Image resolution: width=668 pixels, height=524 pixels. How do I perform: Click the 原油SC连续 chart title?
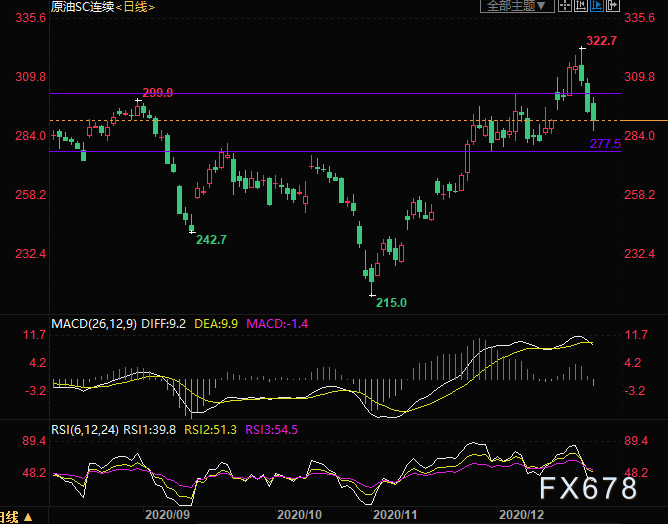83,6
